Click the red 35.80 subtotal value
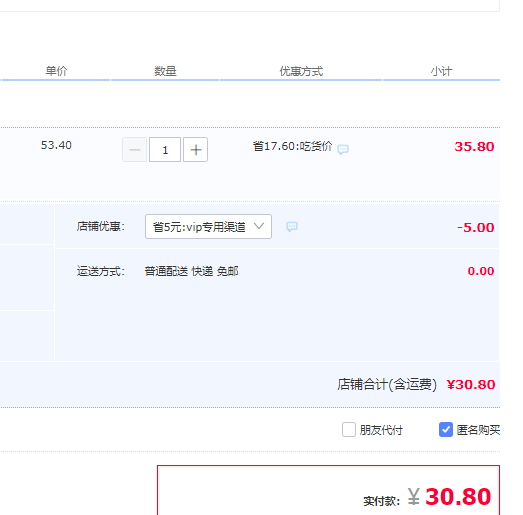This screenshot has height=515, width=523. tap(474, 146)
